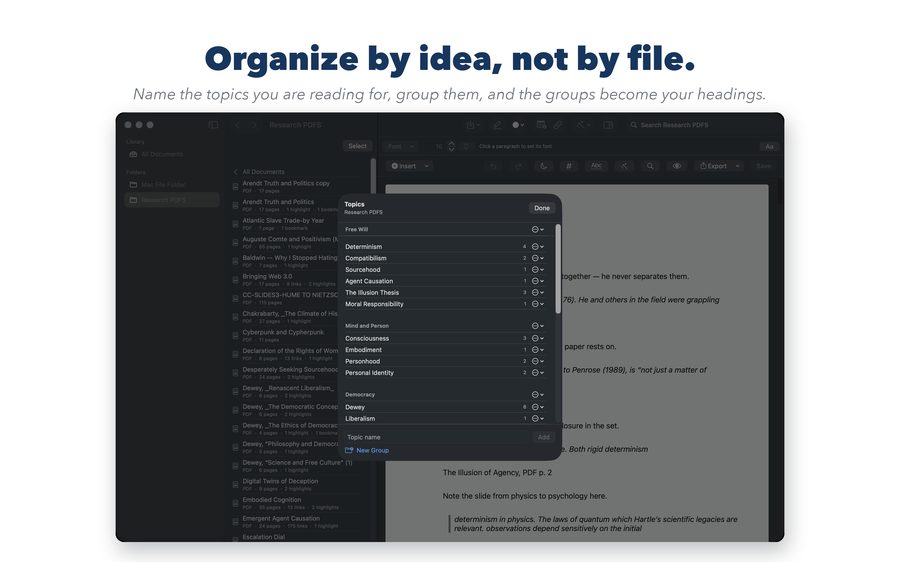The image size is (900, 562).
Task: Click the Add button beside Topic name
Action: [x=543, y=437]
